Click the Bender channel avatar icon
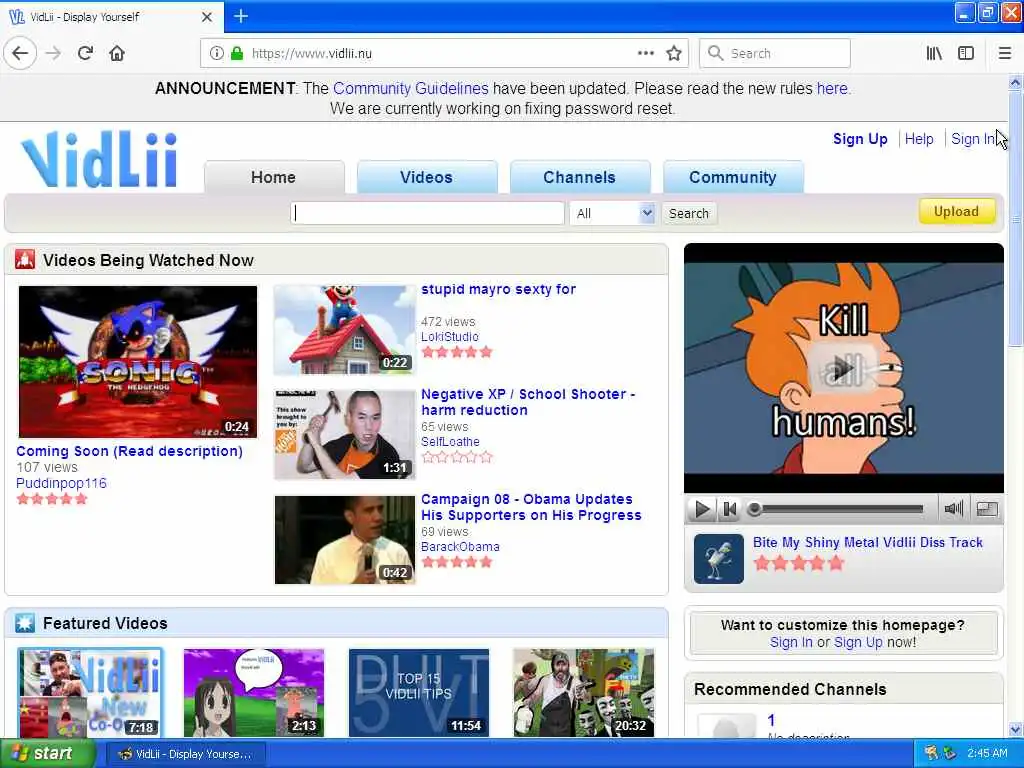This screenshot has width=1024, height=768. 718,559
